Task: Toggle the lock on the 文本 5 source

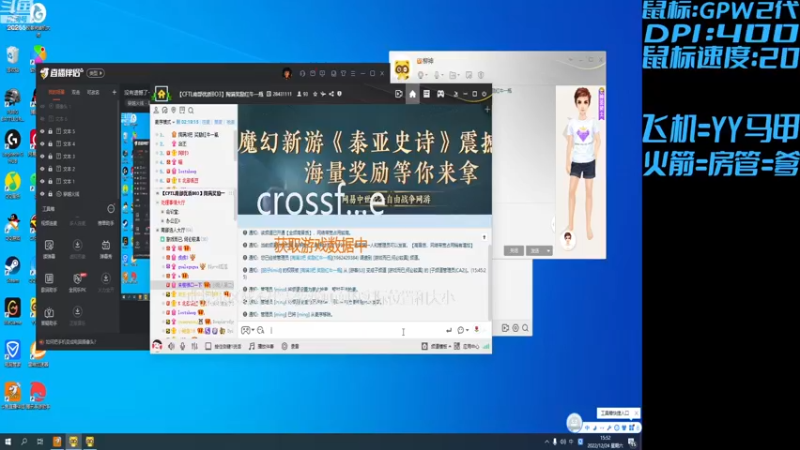Action: point(50,131)
